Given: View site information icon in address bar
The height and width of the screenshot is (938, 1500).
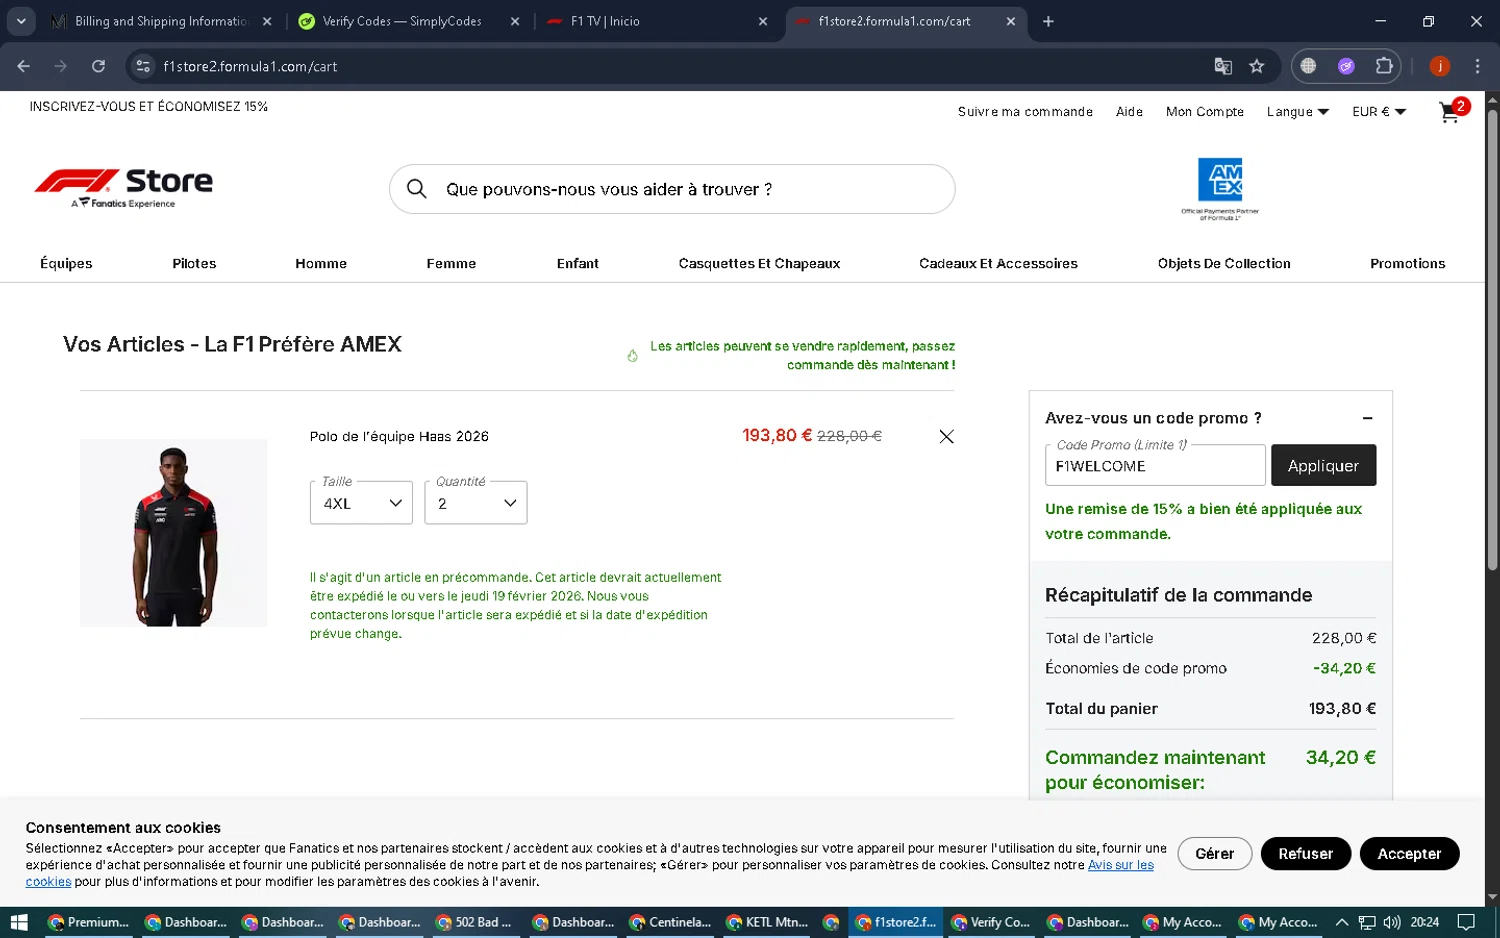Looking at the screenshot, I should coord(143,66).
